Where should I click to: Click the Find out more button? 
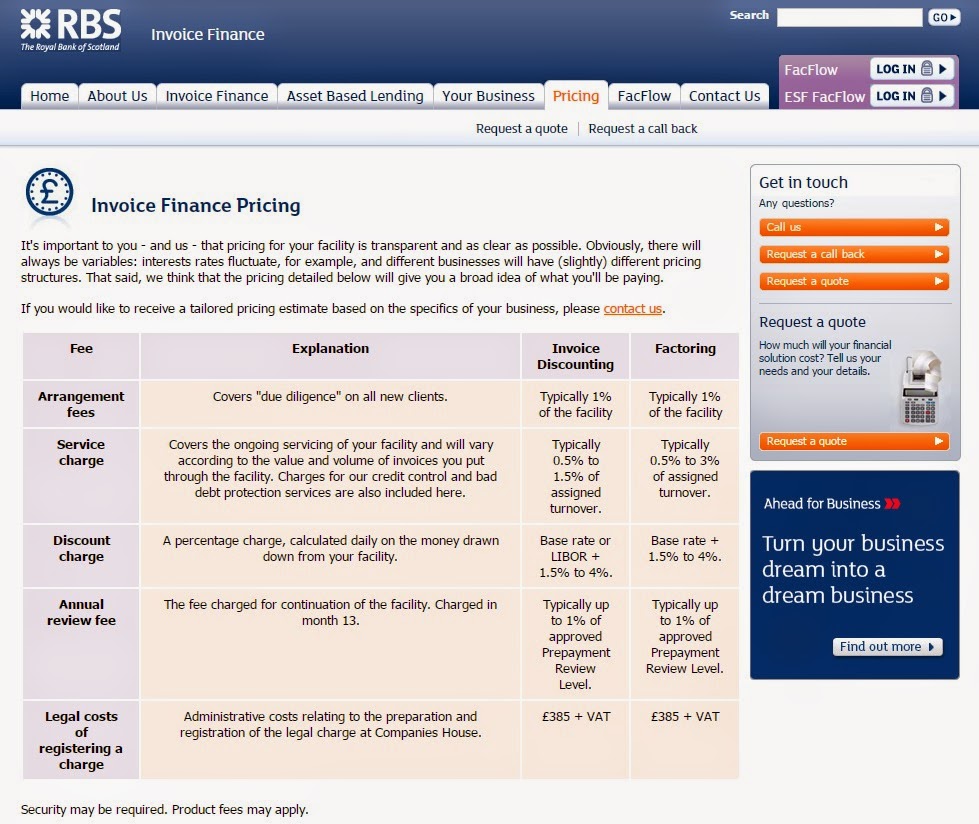pyautogui.click(x=887, y=647)
